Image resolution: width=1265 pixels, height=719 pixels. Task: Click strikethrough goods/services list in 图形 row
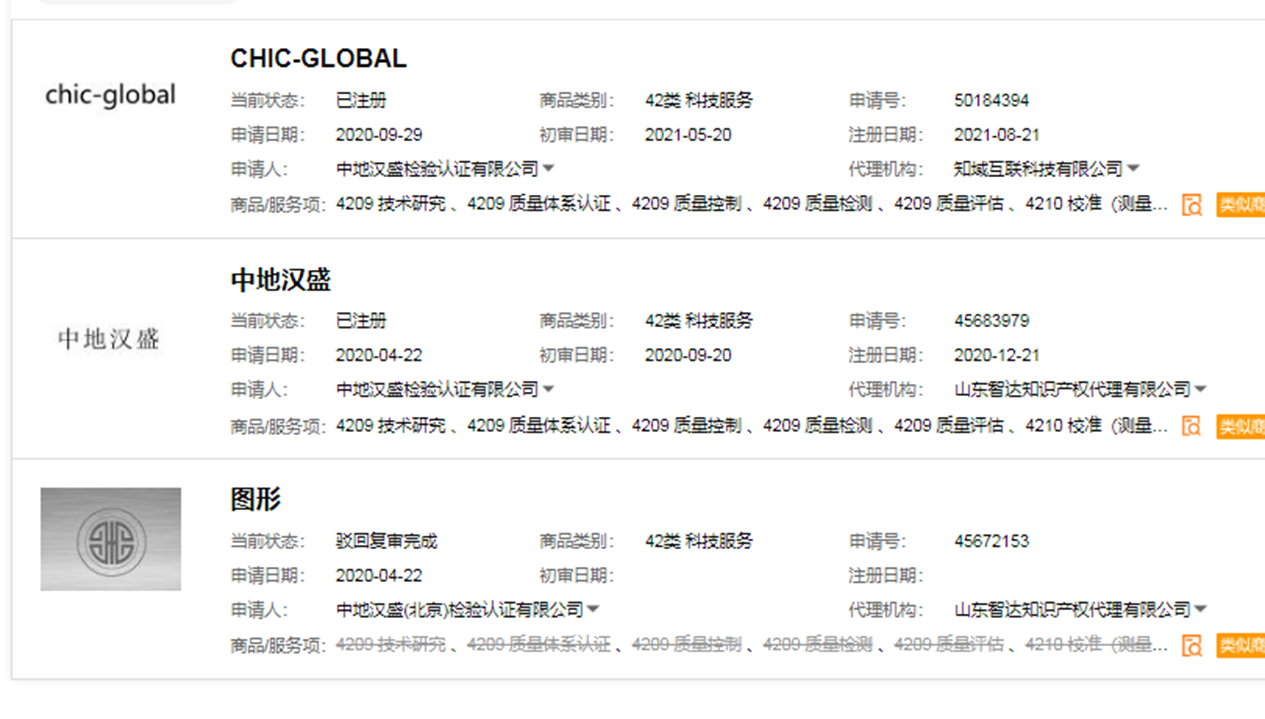click(750, 645)
